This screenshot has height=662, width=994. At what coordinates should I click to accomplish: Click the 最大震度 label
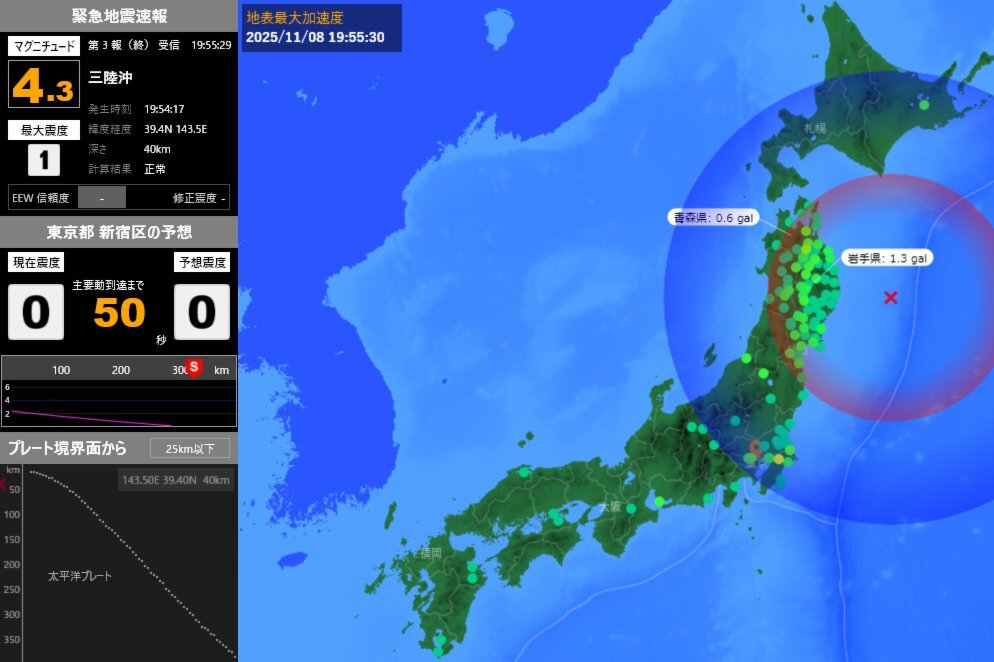44,130
